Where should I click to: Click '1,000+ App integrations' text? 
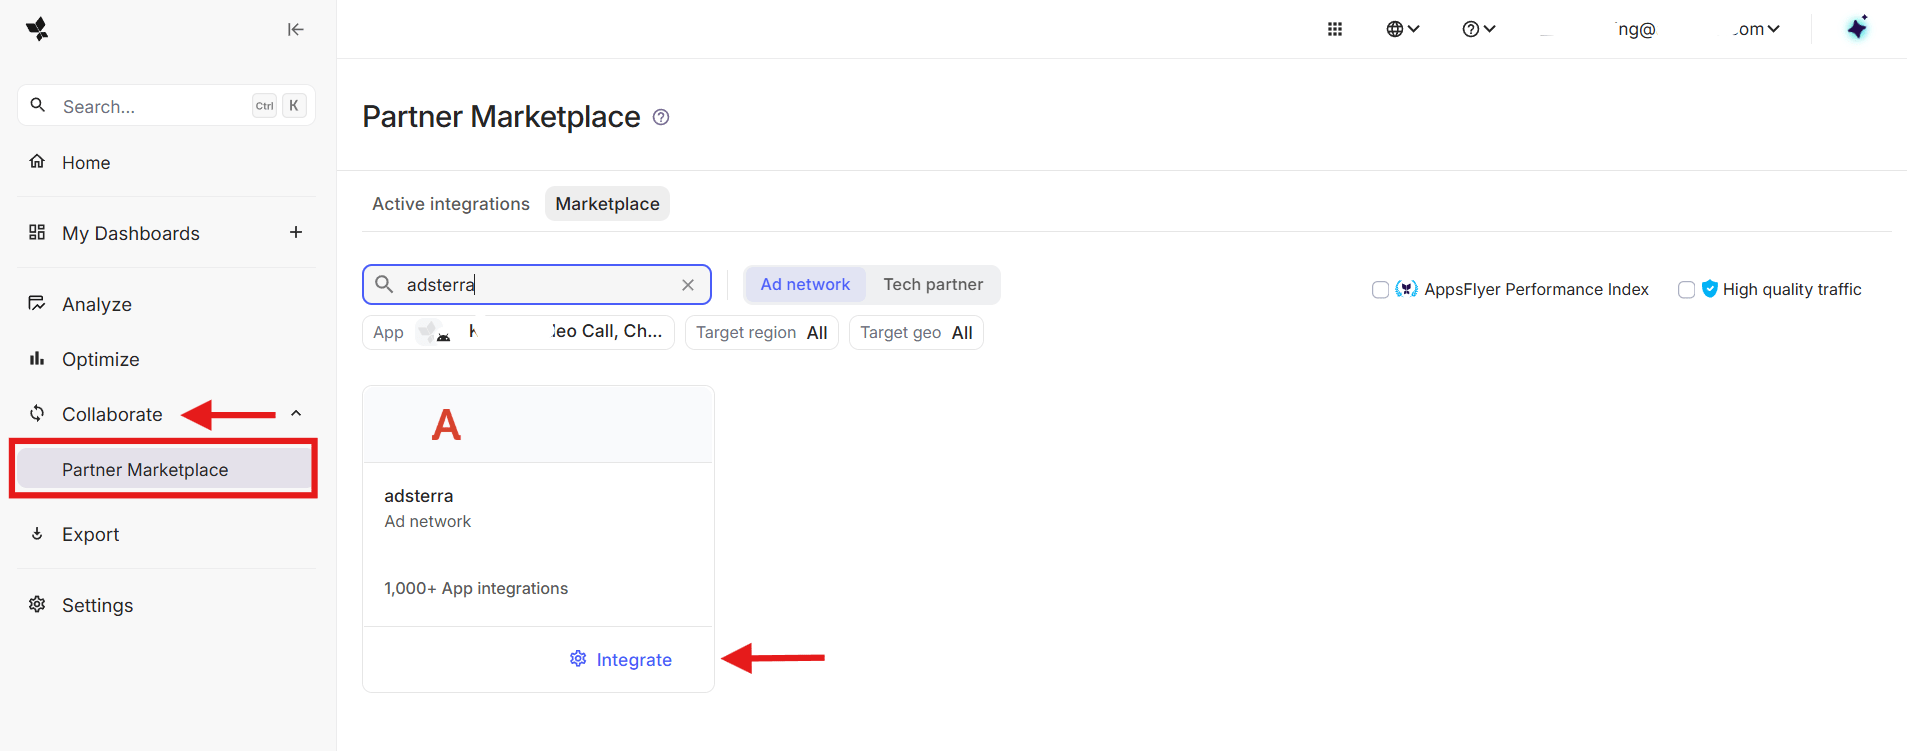(x=476, y=588)
